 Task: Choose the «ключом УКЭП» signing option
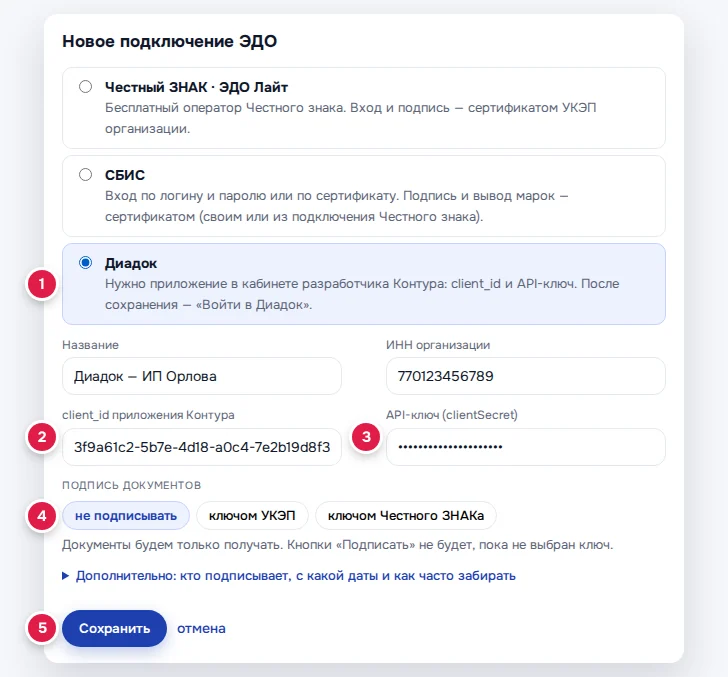[252, 515]
